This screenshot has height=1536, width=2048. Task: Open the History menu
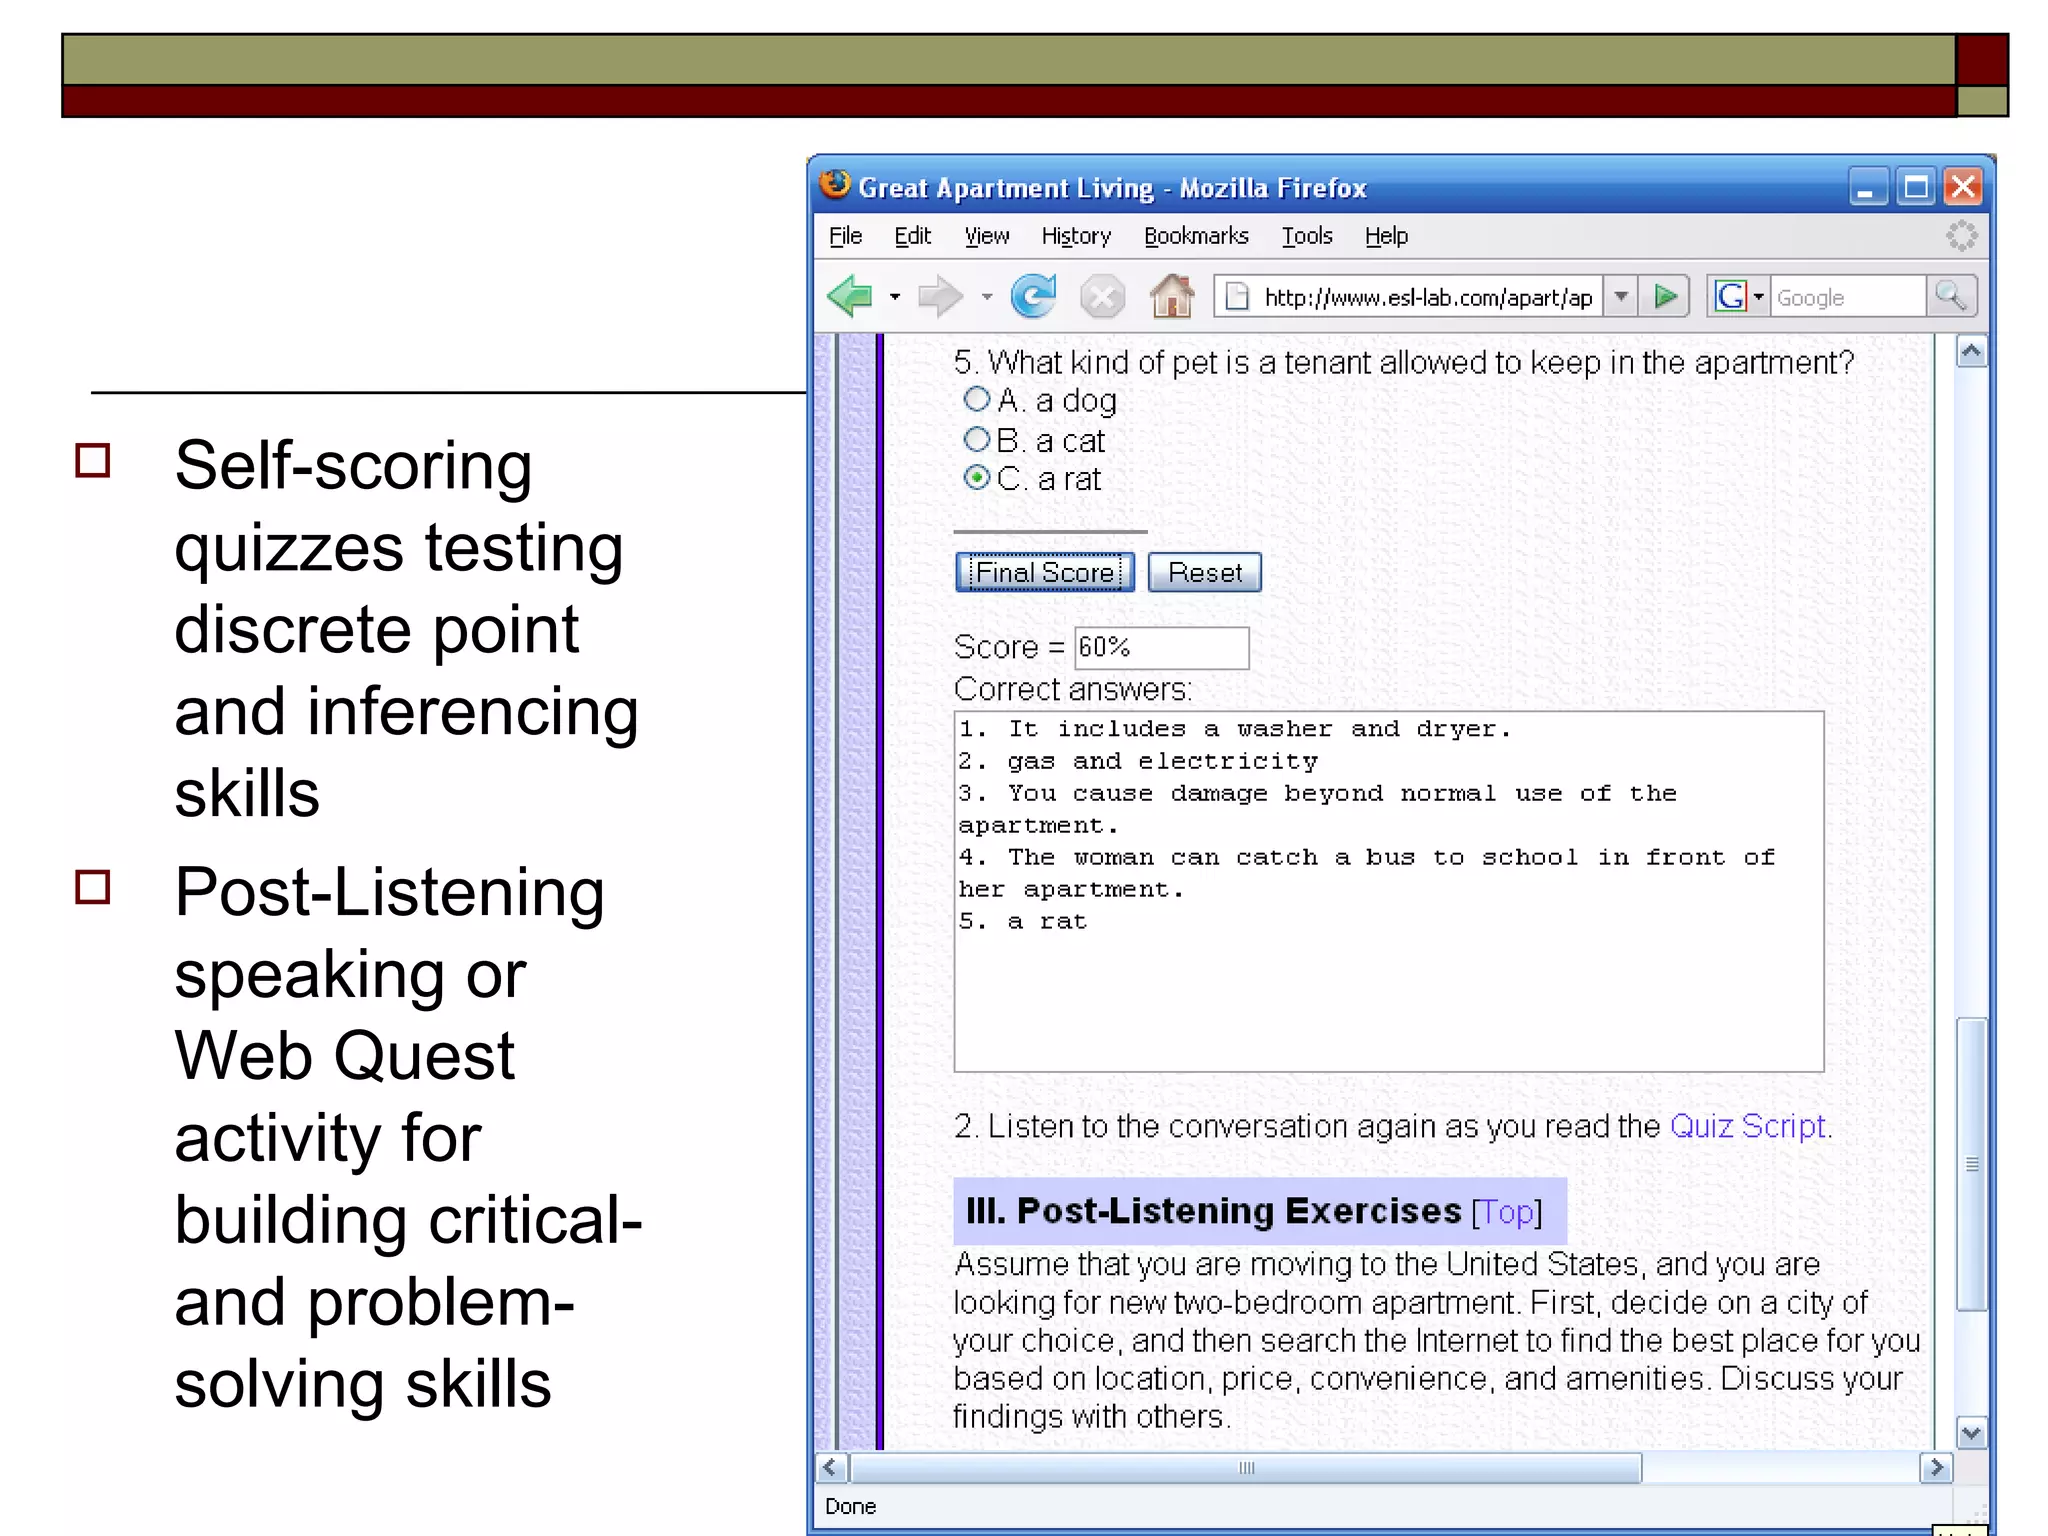(1076, 236)
